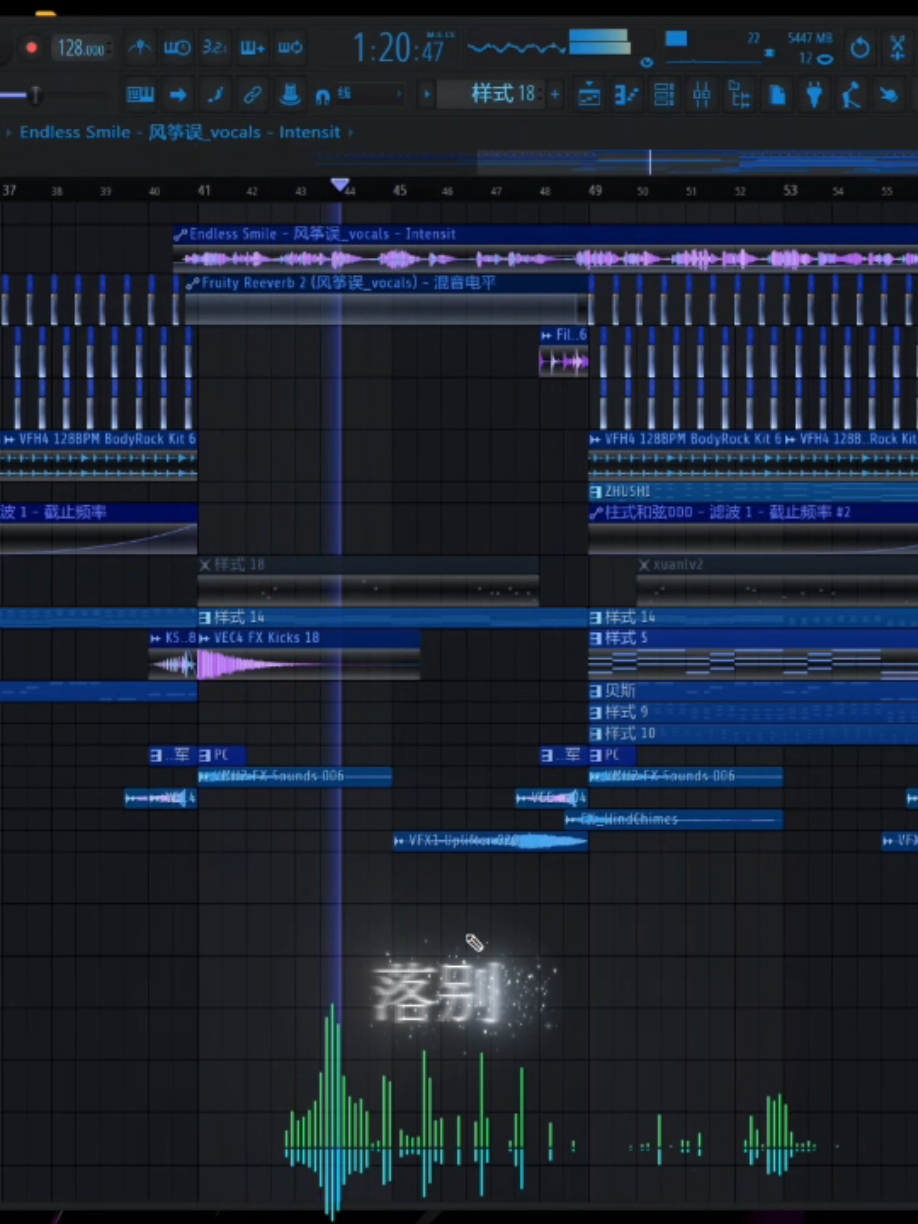918x1224 pixels.
Task: Click the chain link controller icon
Action: 252,95
